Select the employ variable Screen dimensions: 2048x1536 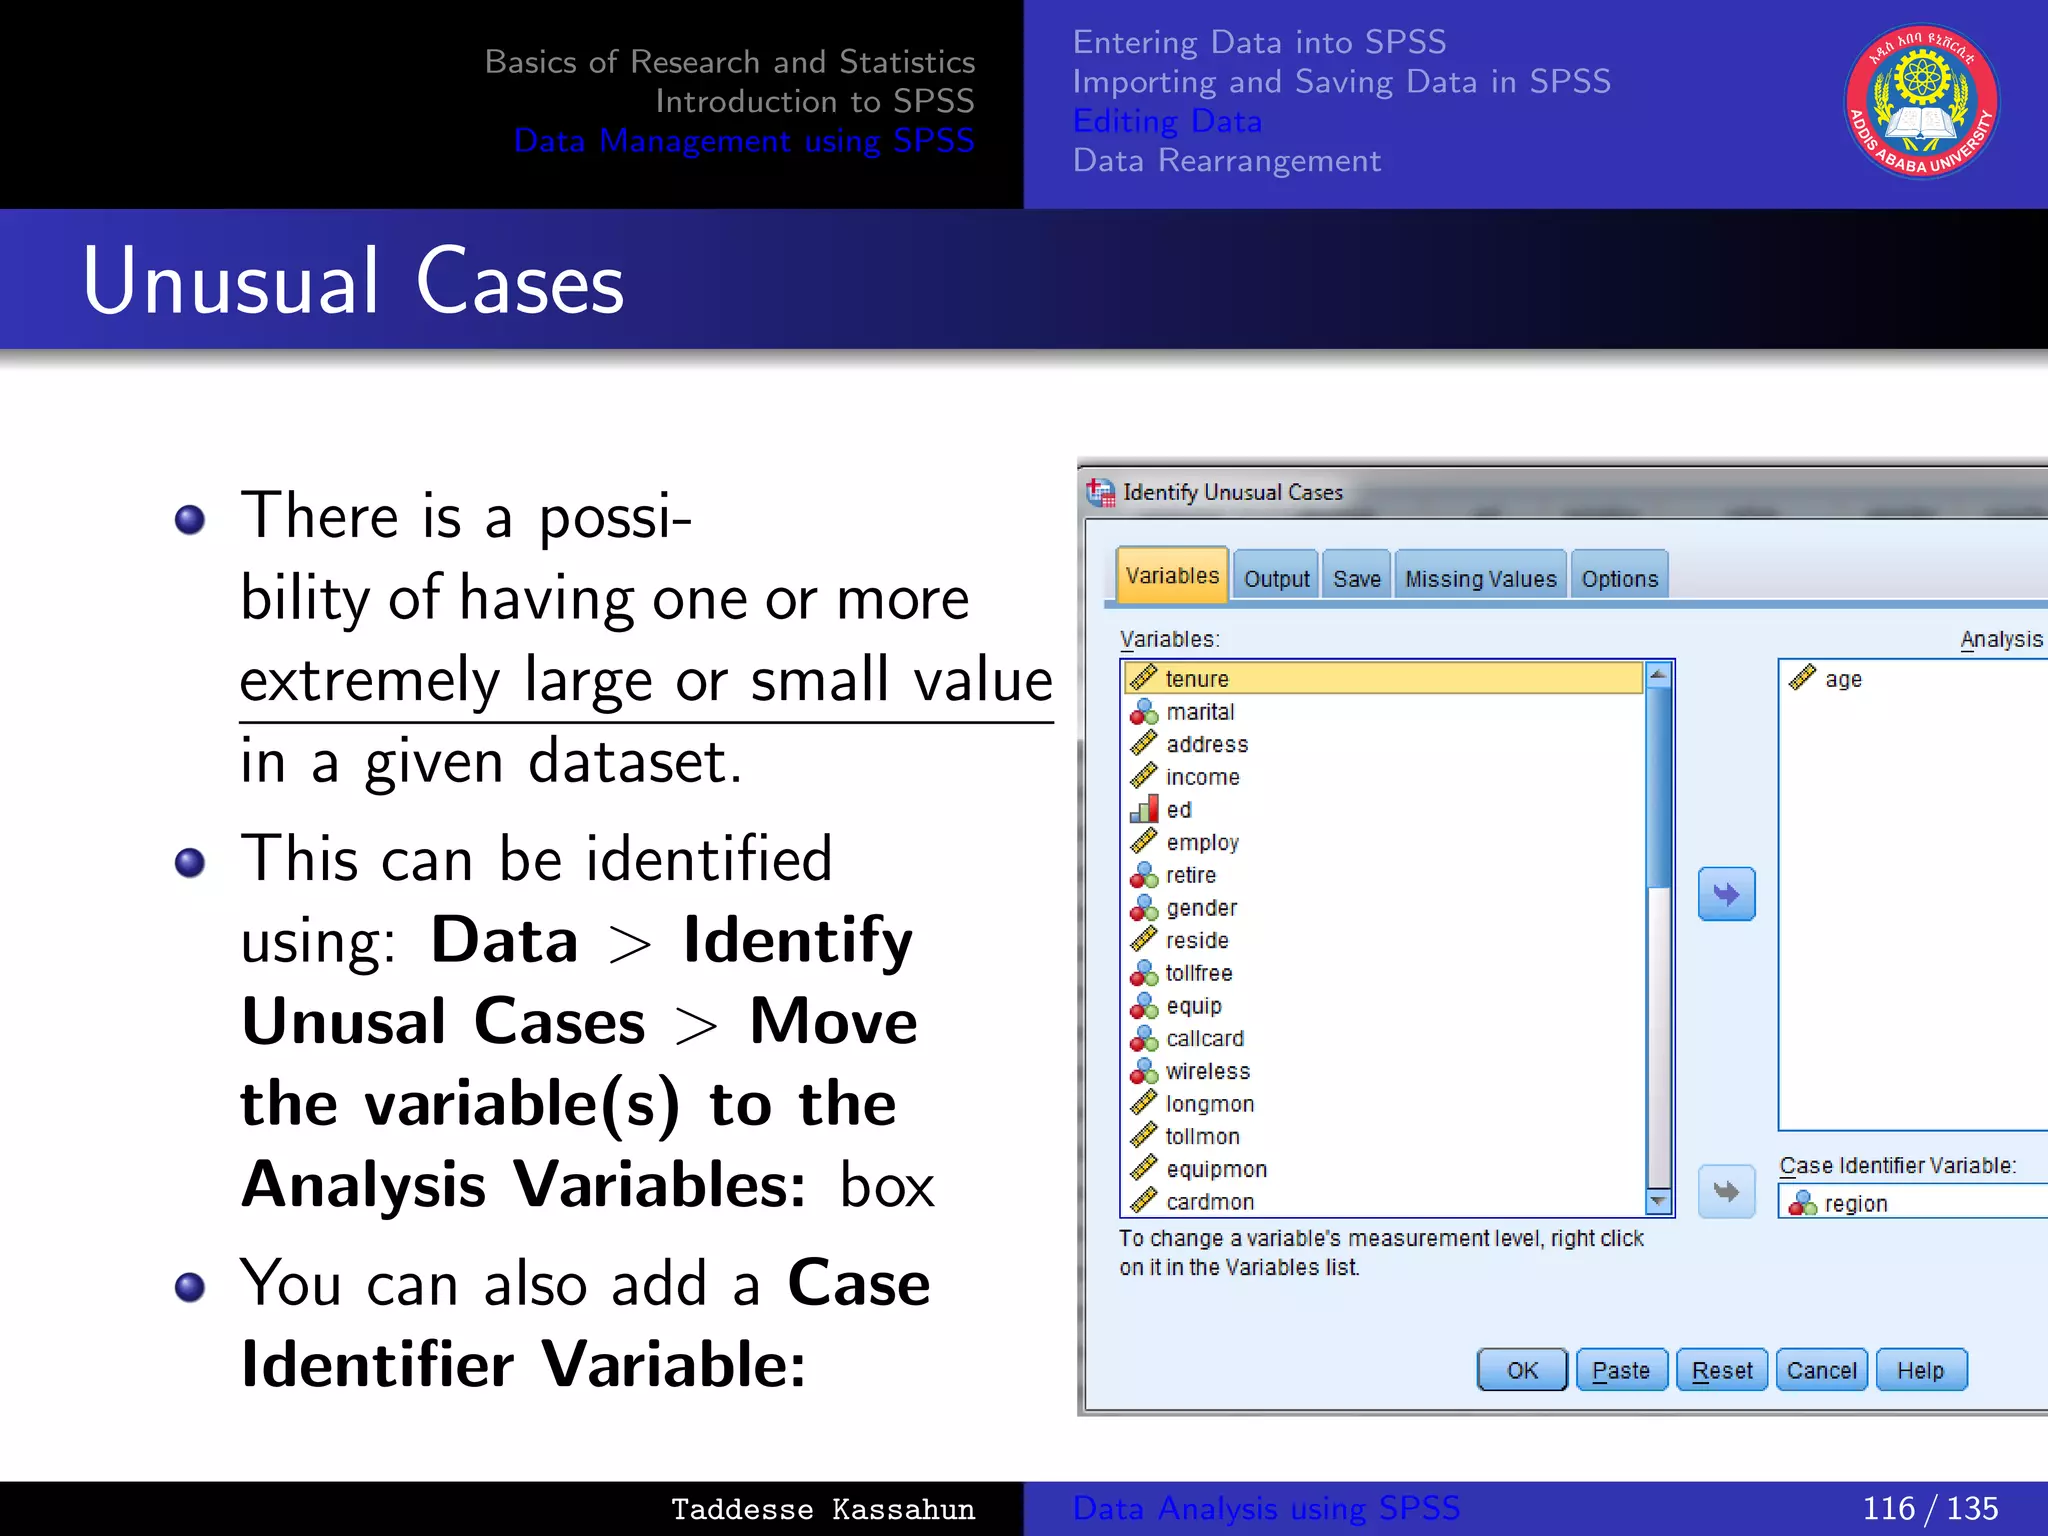[1385, 842]
